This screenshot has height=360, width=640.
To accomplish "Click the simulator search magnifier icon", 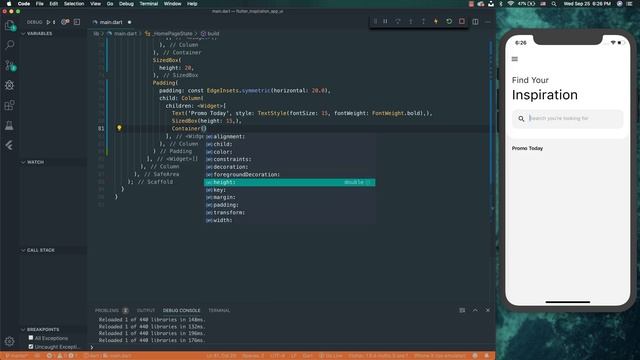I will point(521,118).
